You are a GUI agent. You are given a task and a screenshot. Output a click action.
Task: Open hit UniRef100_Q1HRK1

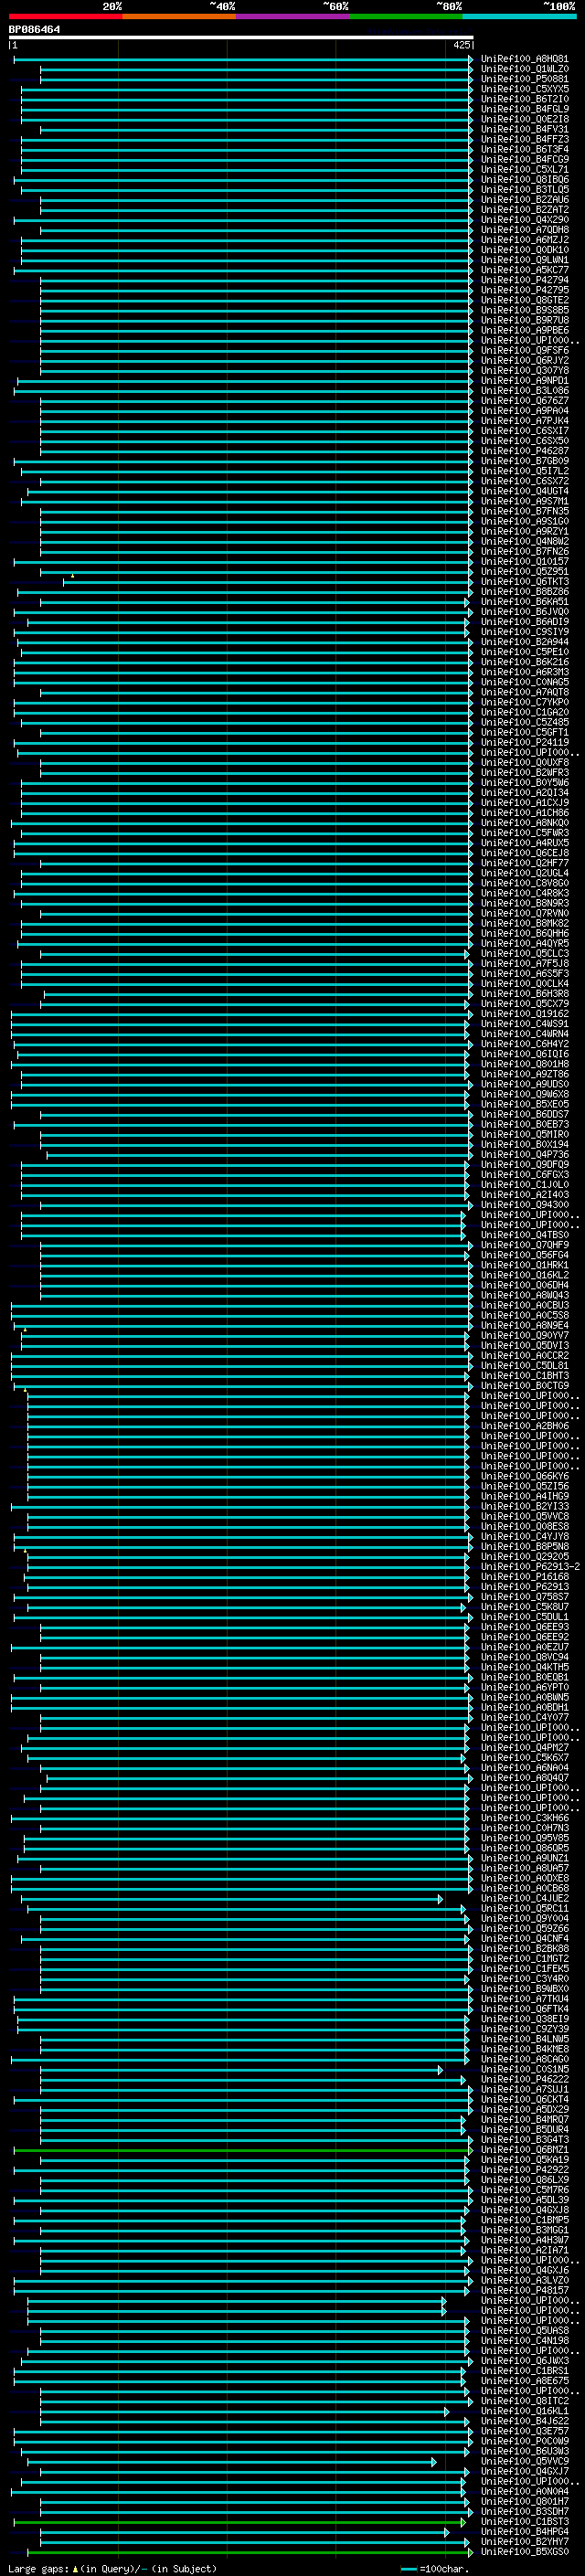coord(524,1265)
